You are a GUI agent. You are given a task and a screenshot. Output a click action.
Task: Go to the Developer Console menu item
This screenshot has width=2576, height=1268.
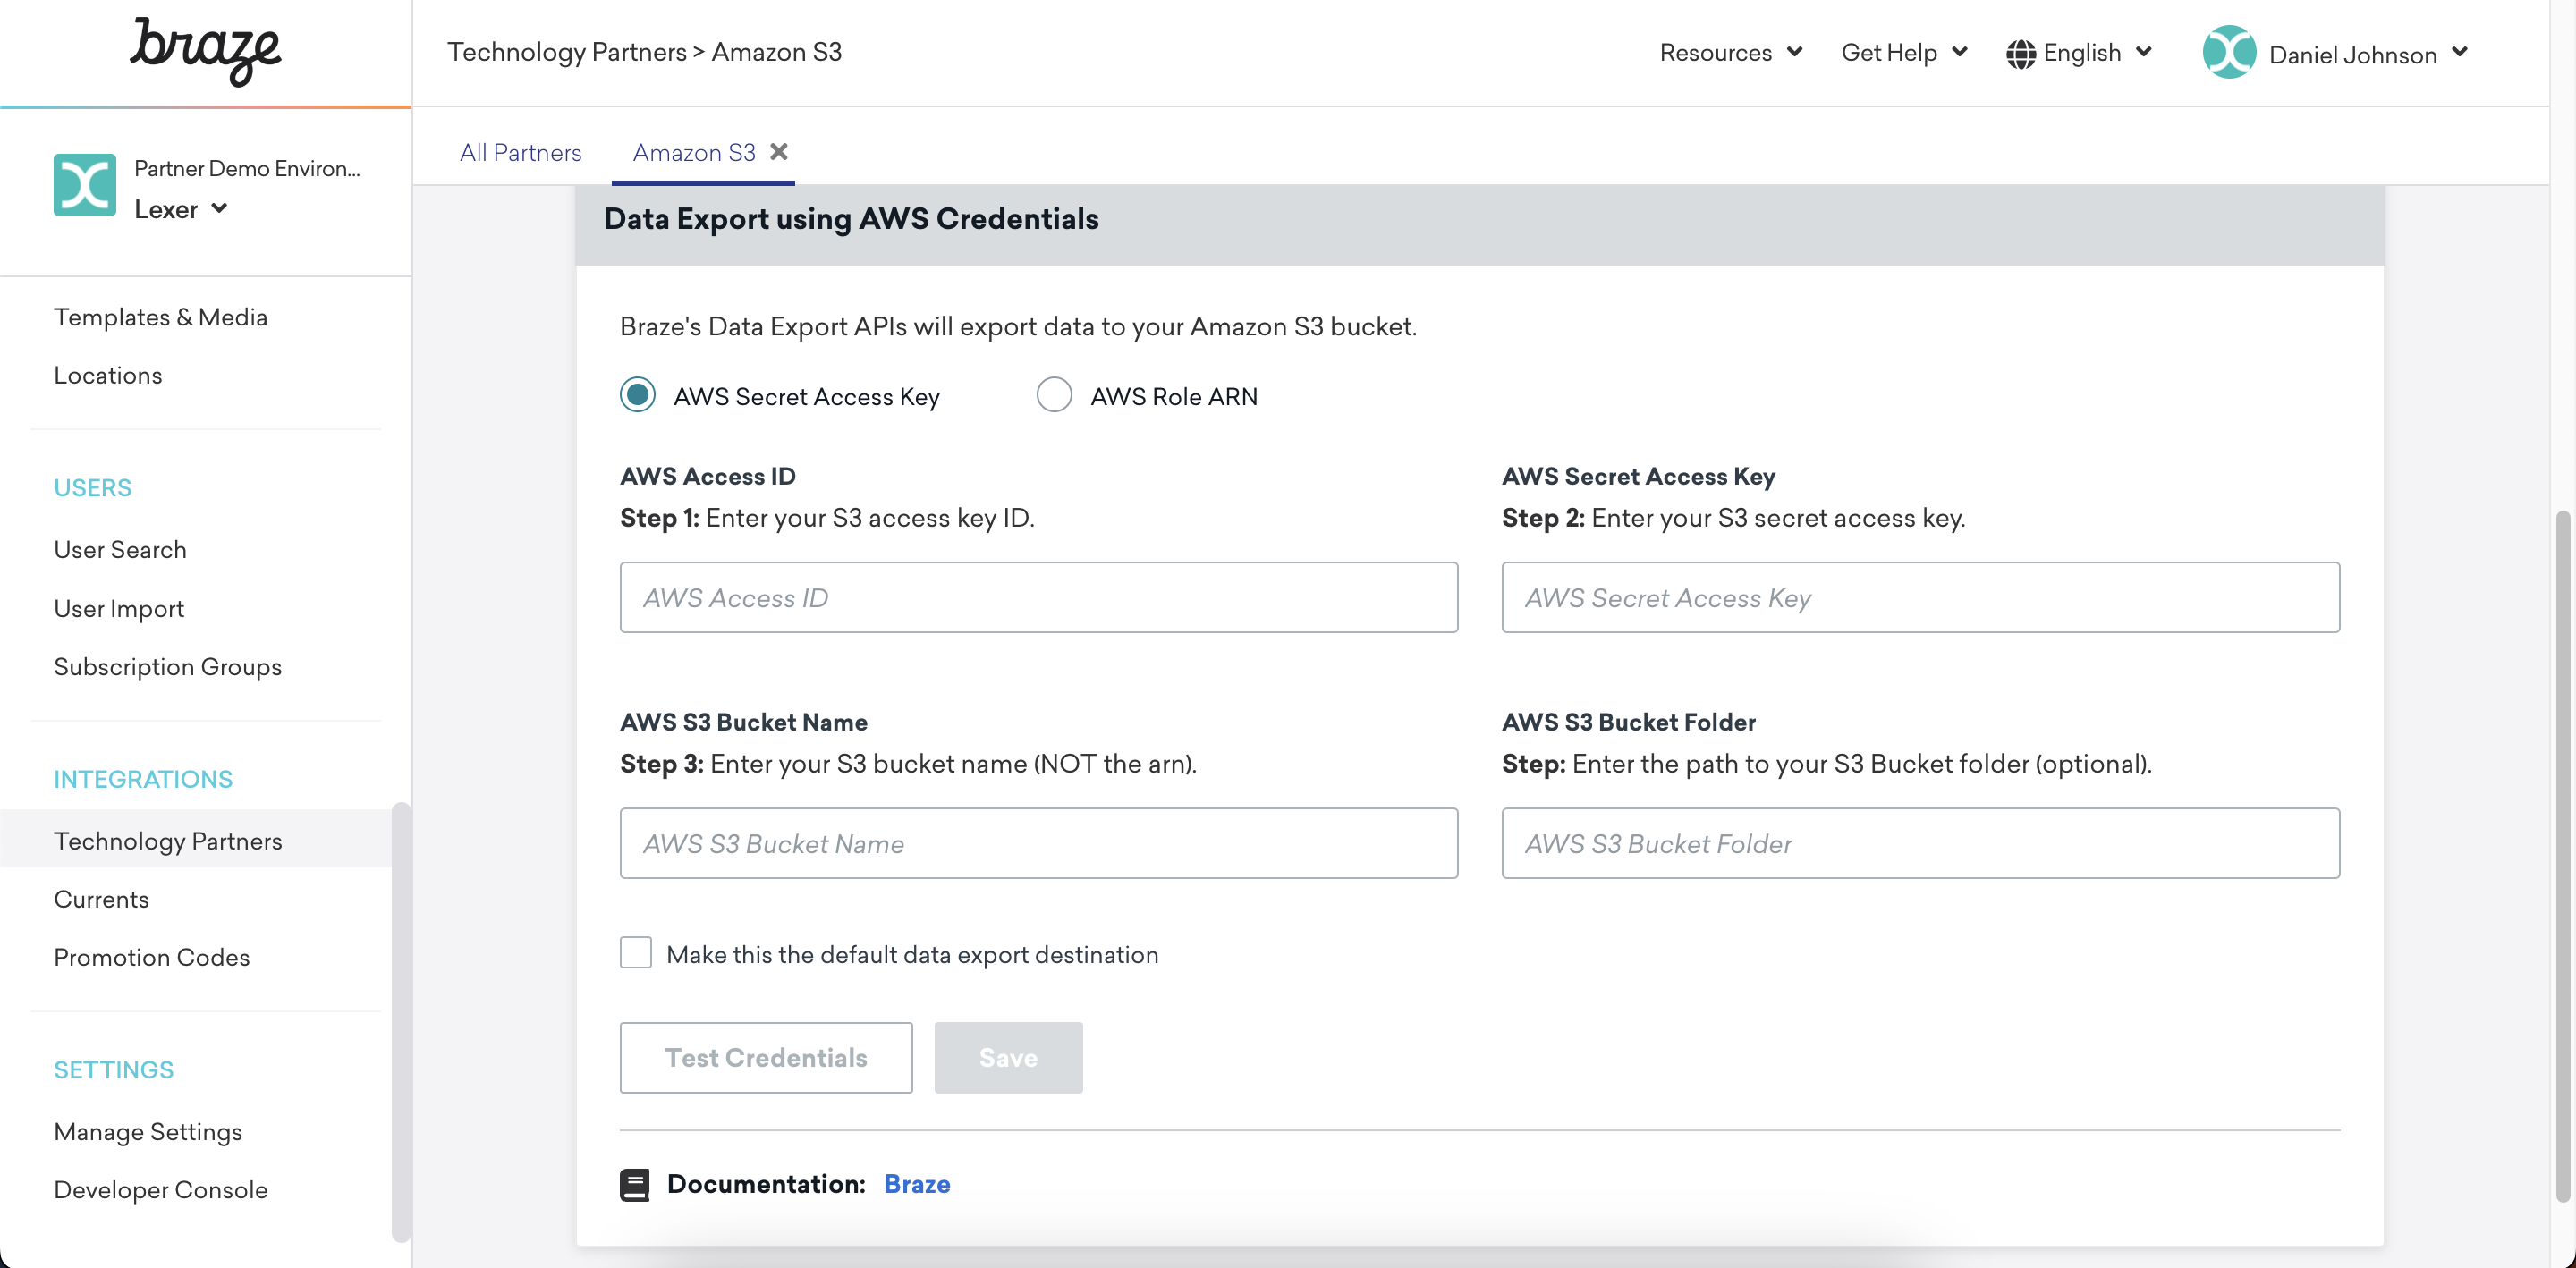point(160,1190)
